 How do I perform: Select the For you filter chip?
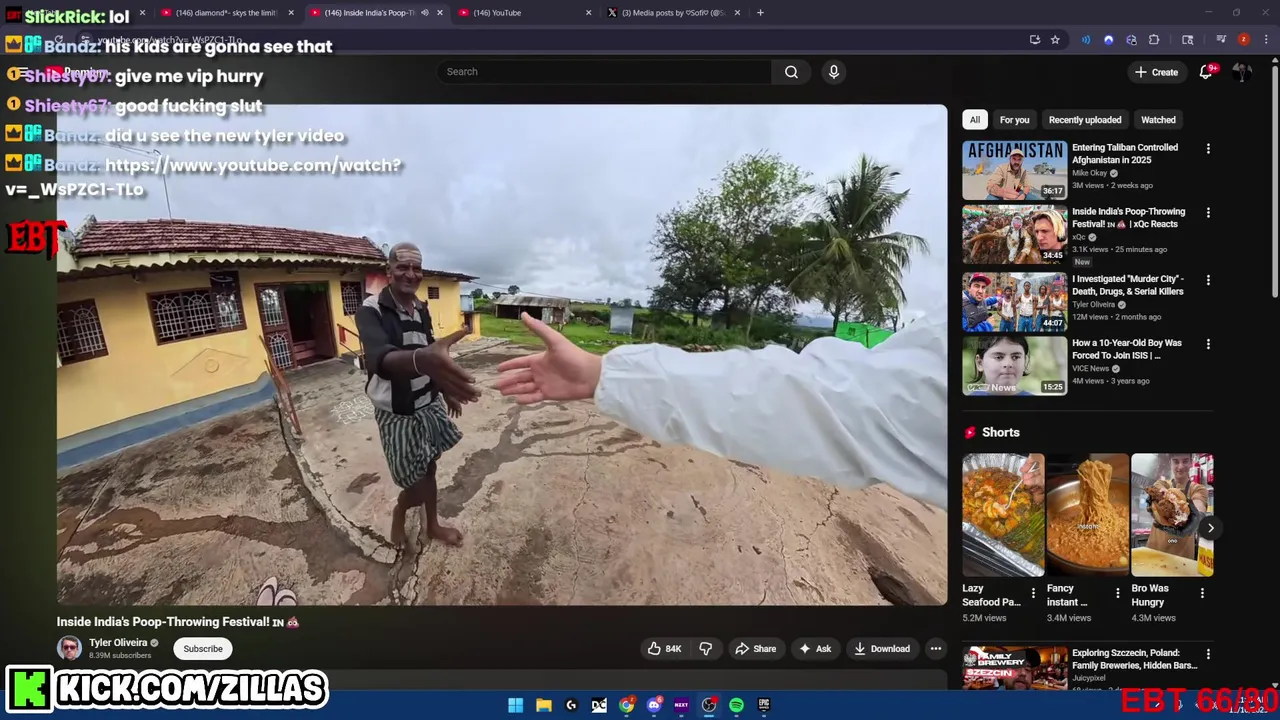pos(1014,120)
